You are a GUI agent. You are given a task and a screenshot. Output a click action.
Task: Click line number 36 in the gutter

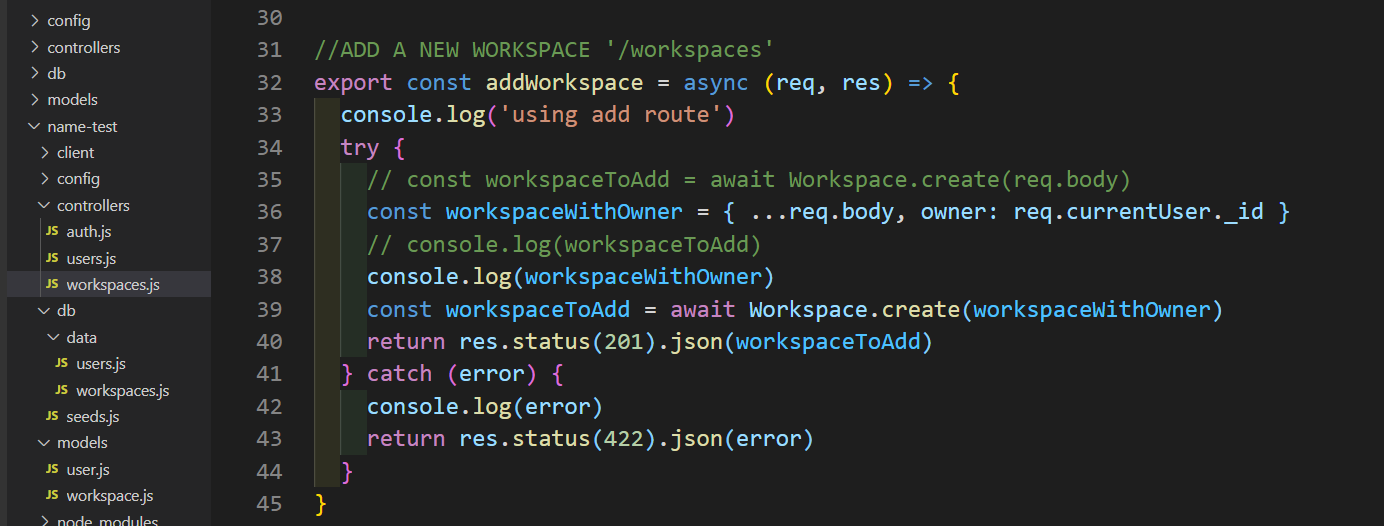(x=269, y=212)
